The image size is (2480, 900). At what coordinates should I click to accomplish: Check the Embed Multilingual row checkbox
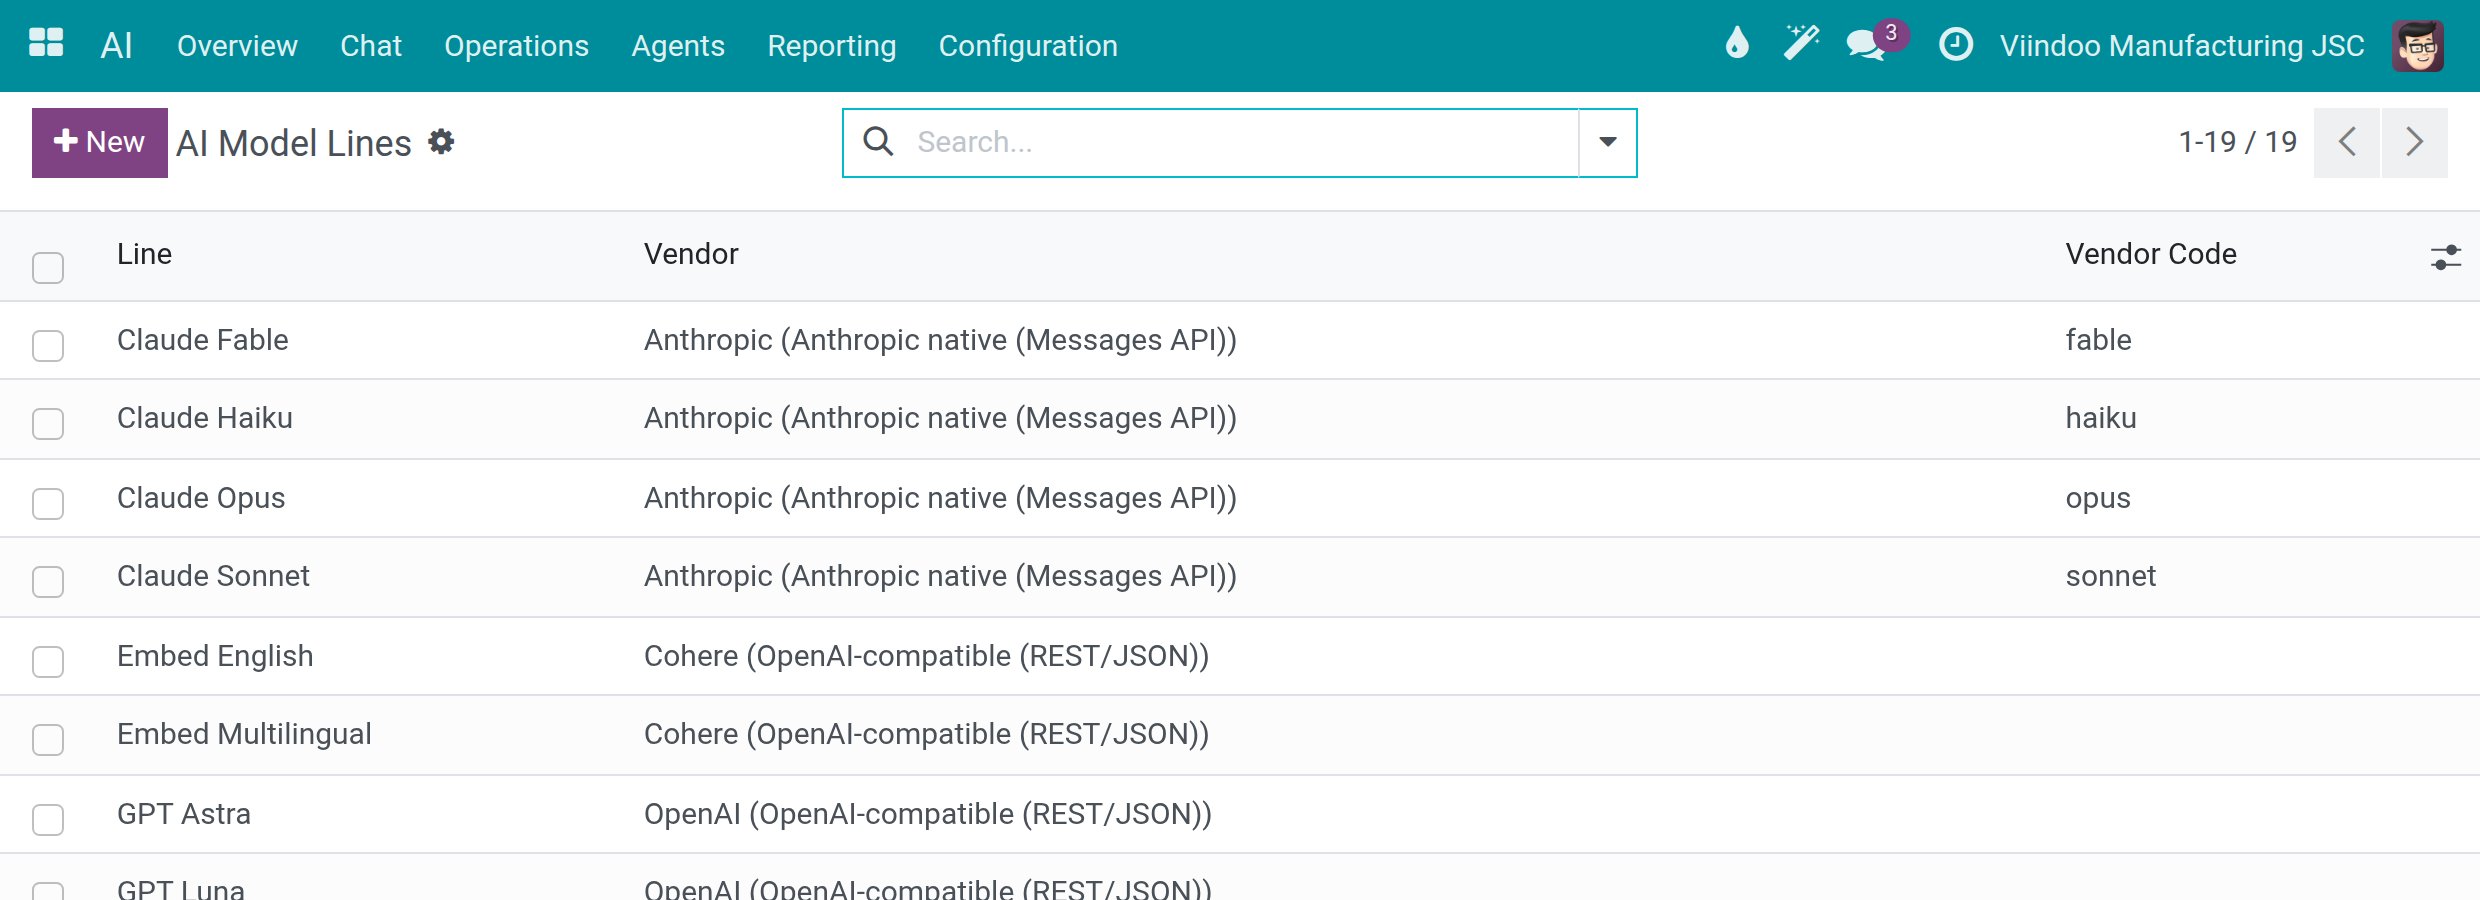click(48, 739)
